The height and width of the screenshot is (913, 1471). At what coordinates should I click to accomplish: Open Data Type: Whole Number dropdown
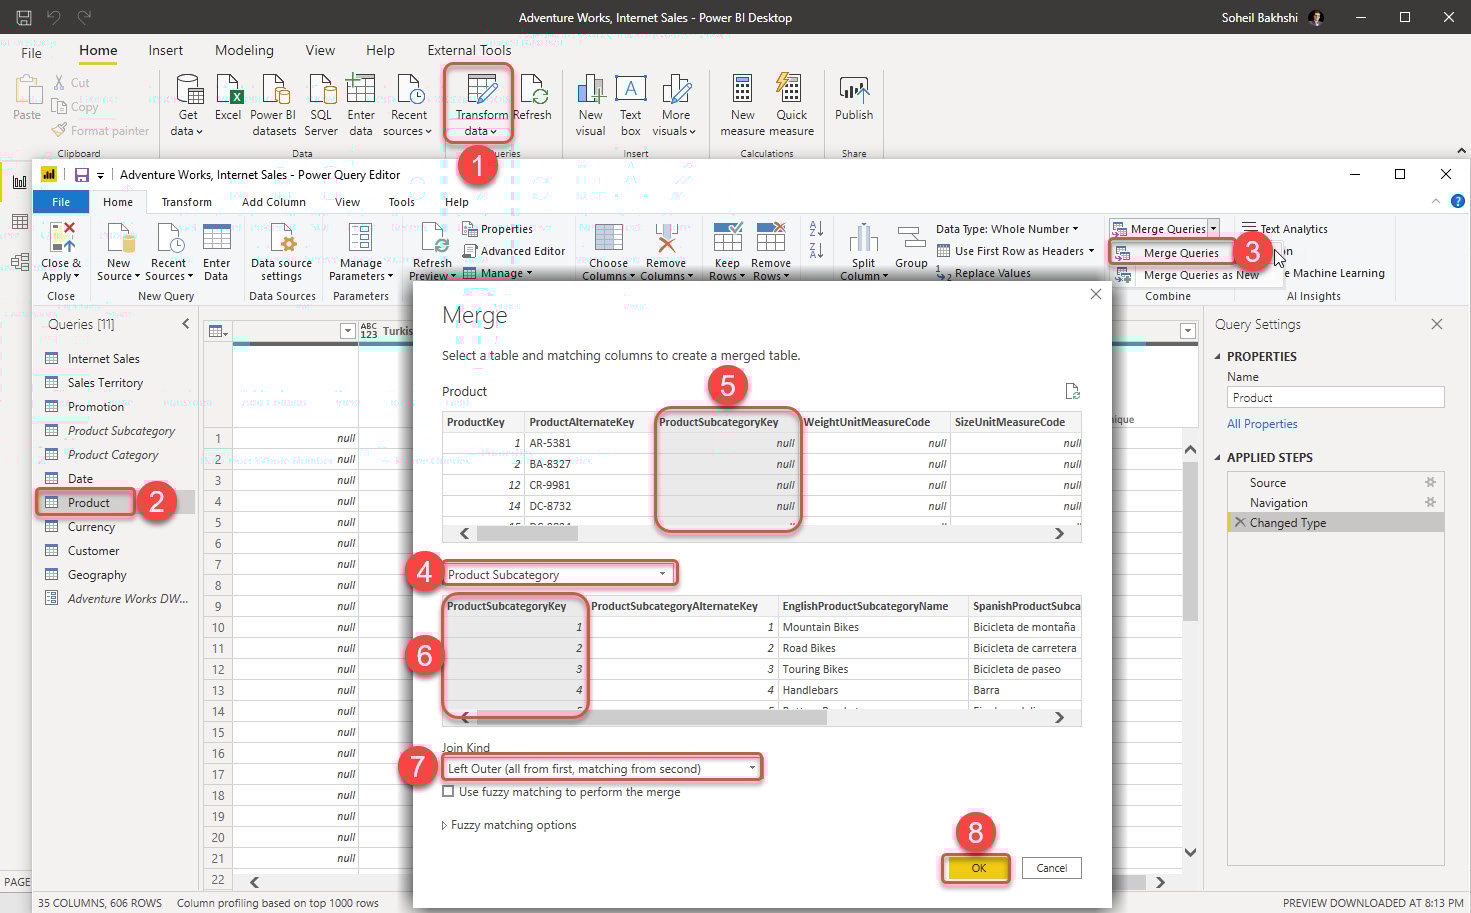[x=1007, y=229]
